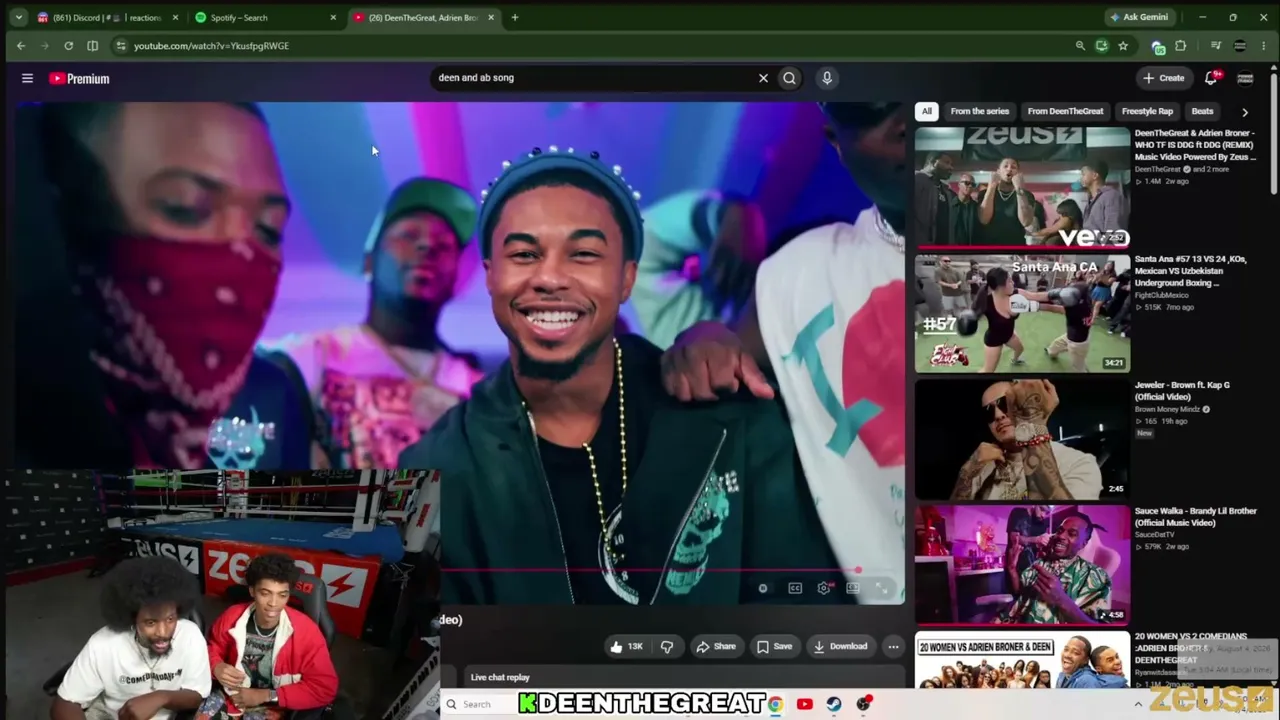The image size is (1280, 720).
Task: Show more filter chips with right arrow
Action: [x=1245, y=112]
